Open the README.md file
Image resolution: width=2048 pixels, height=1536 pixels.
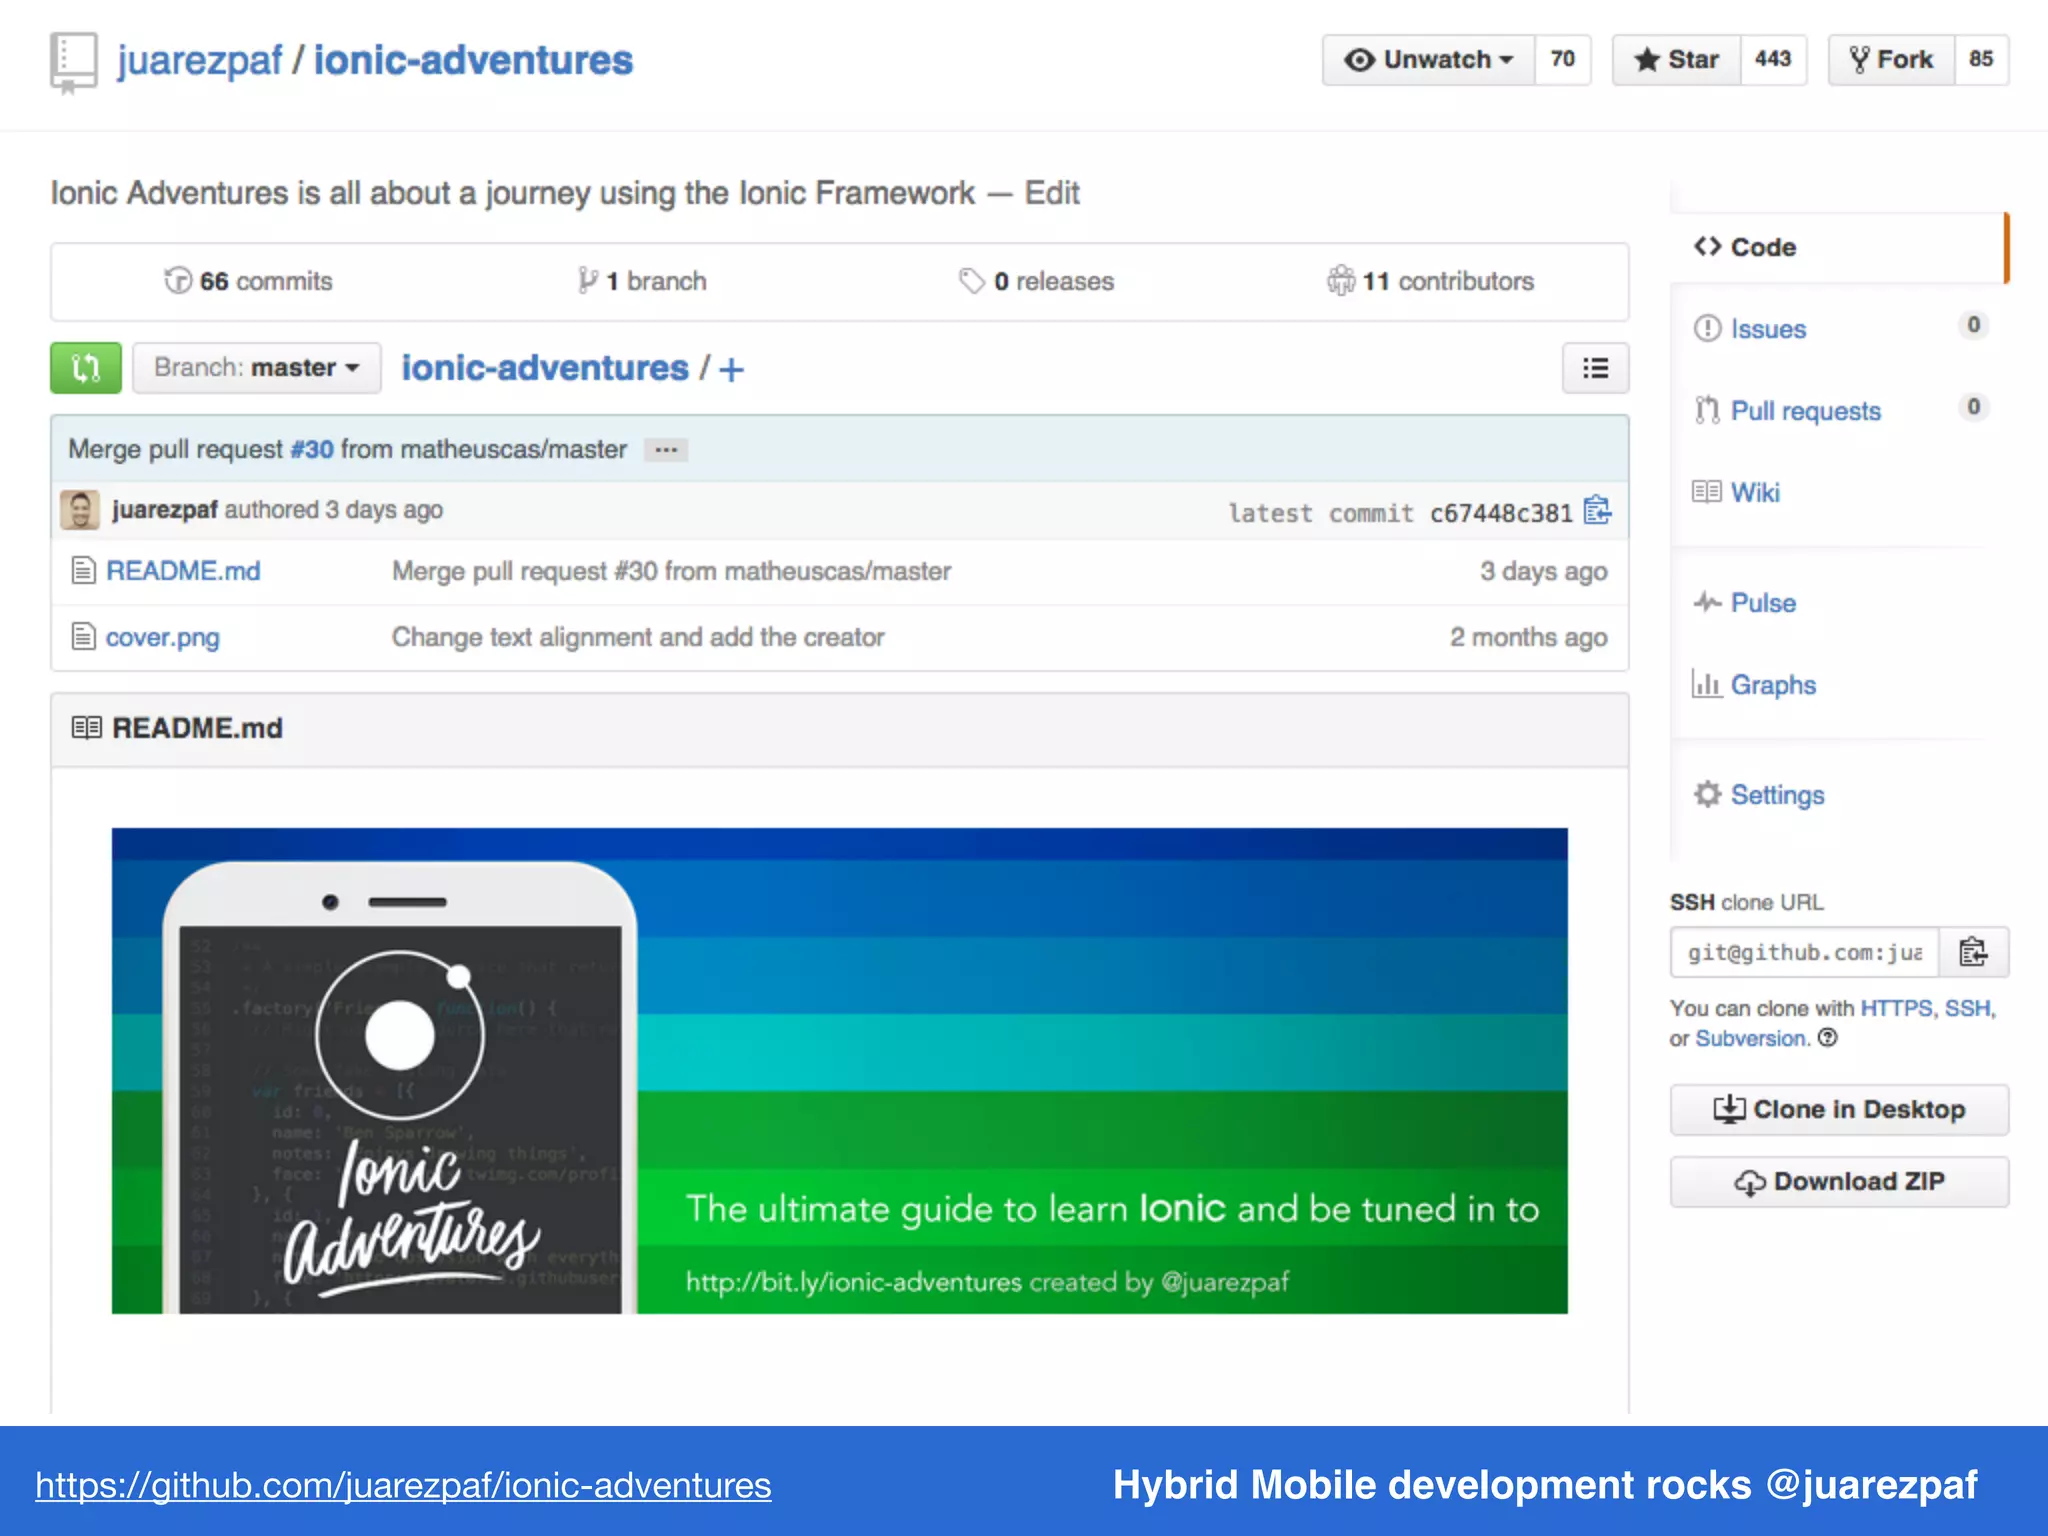[183, 571]
